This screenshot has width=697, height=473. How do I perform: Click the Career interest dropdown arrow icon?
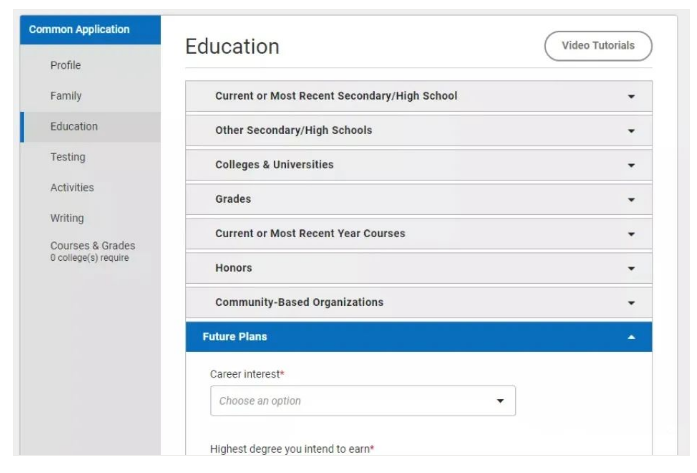pos(500,401)
